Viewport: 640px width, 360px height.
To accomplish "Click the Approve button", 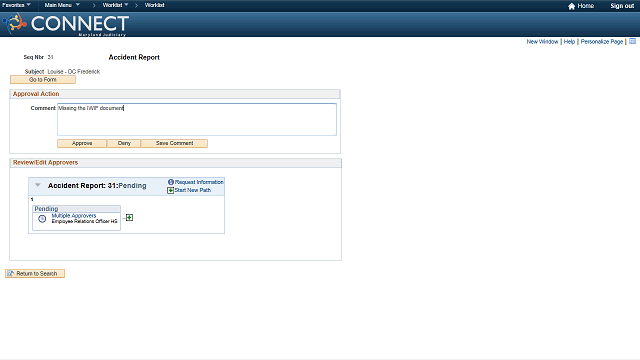I will point(82,143).
